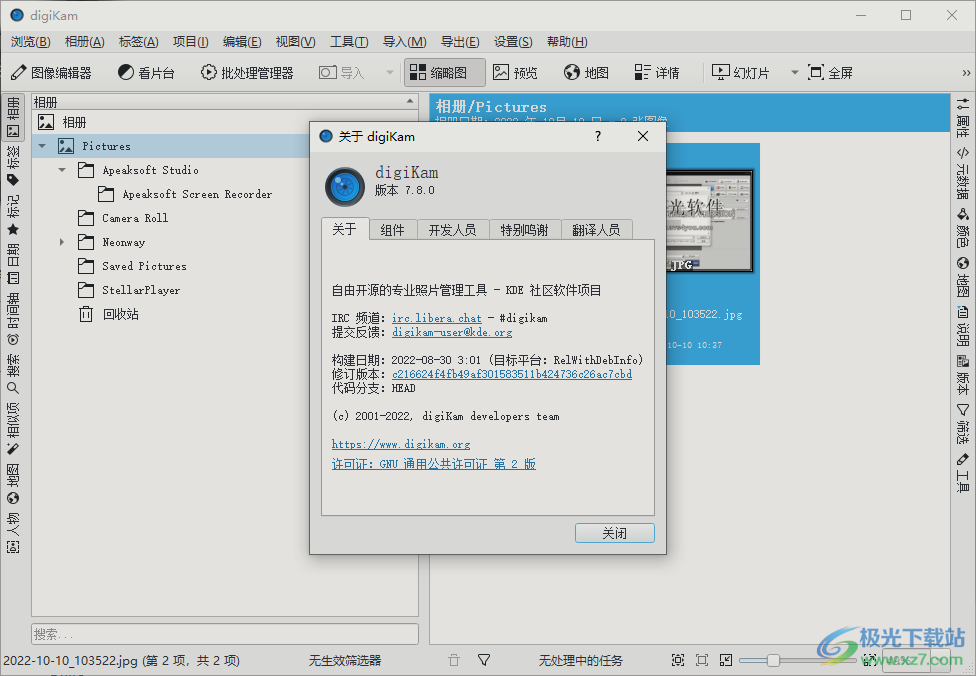Switch to the 组件 tab in About dialog
This screenshot has height=676, width=976.
393,230
